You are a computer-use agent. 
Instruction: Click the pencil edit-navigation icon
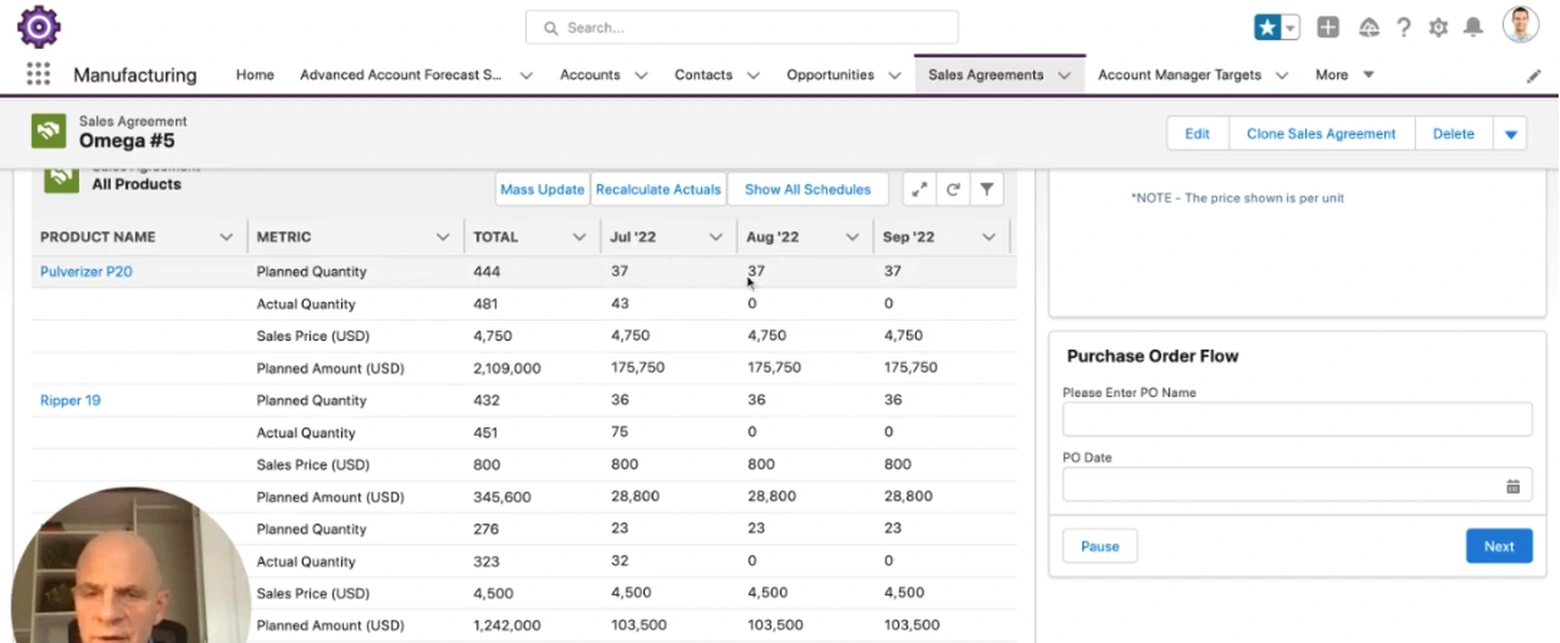click(1533, 76)
